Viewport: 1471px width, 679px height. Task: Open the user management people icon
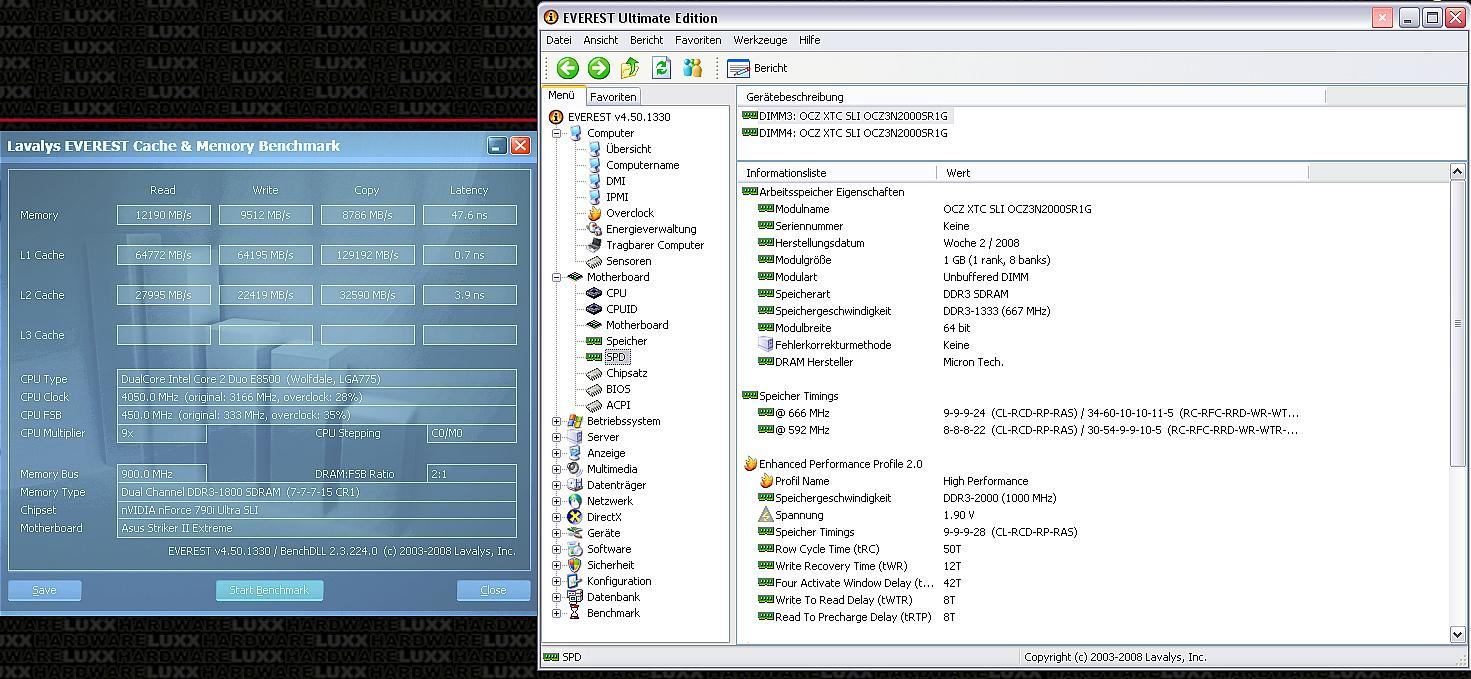click(692, 68)
